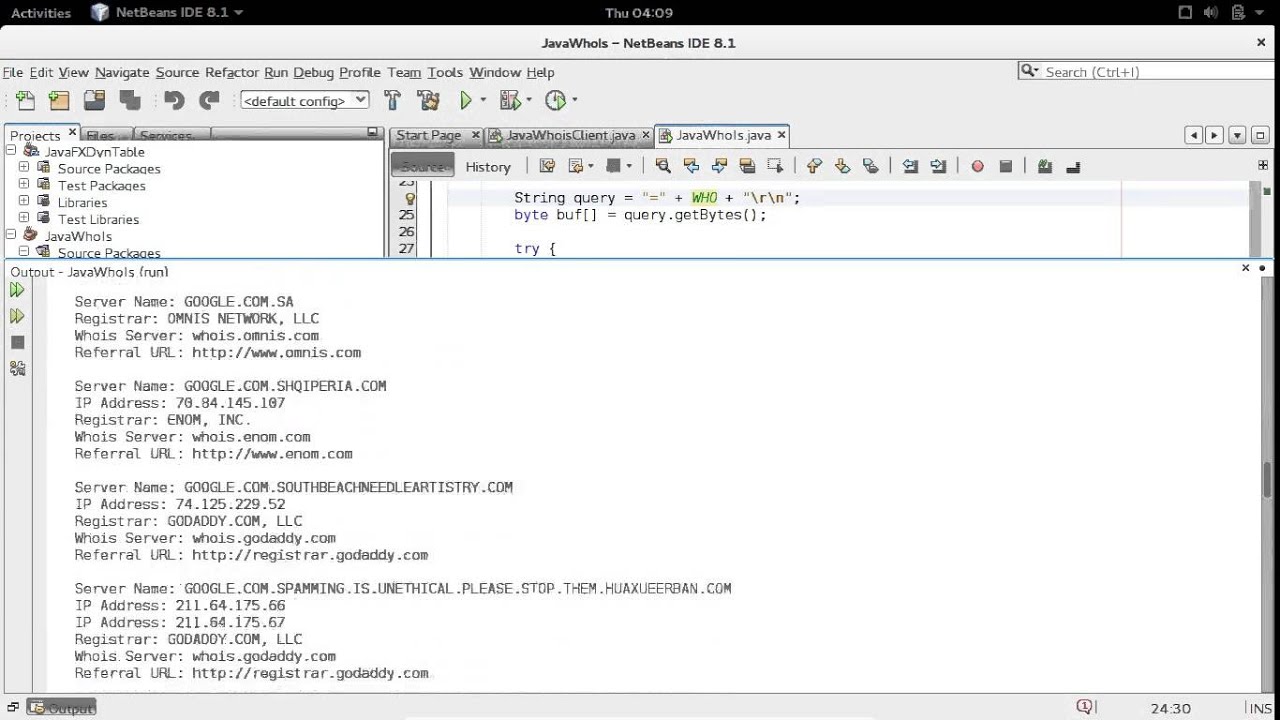Open the Debug menu in menu bar

coord(314,72)
